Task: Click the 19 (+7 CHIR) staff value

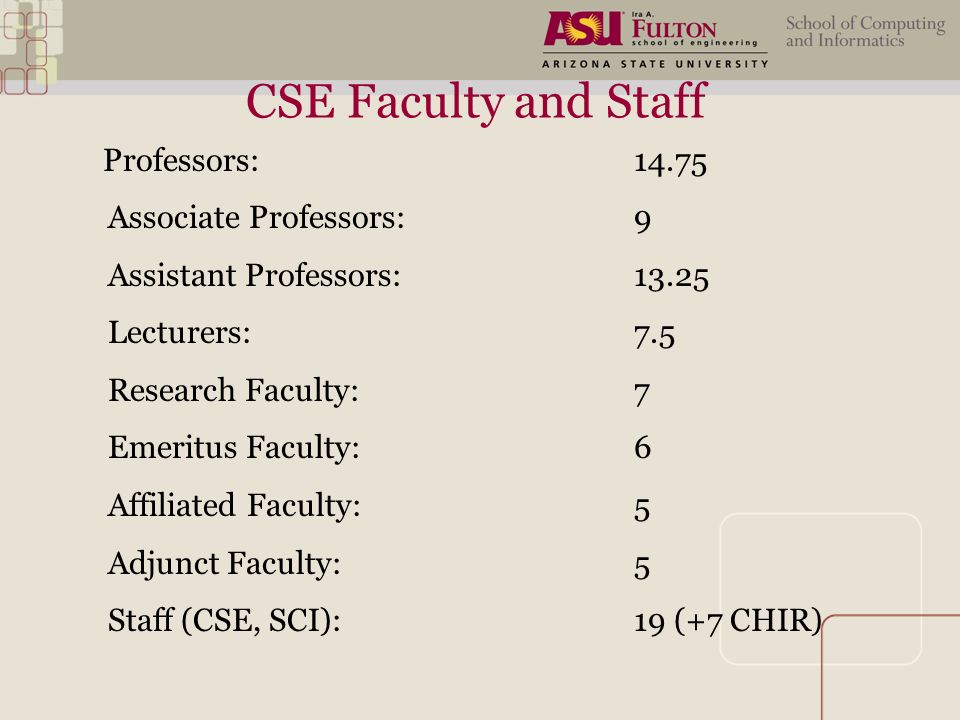Action: tap(727, 621)
